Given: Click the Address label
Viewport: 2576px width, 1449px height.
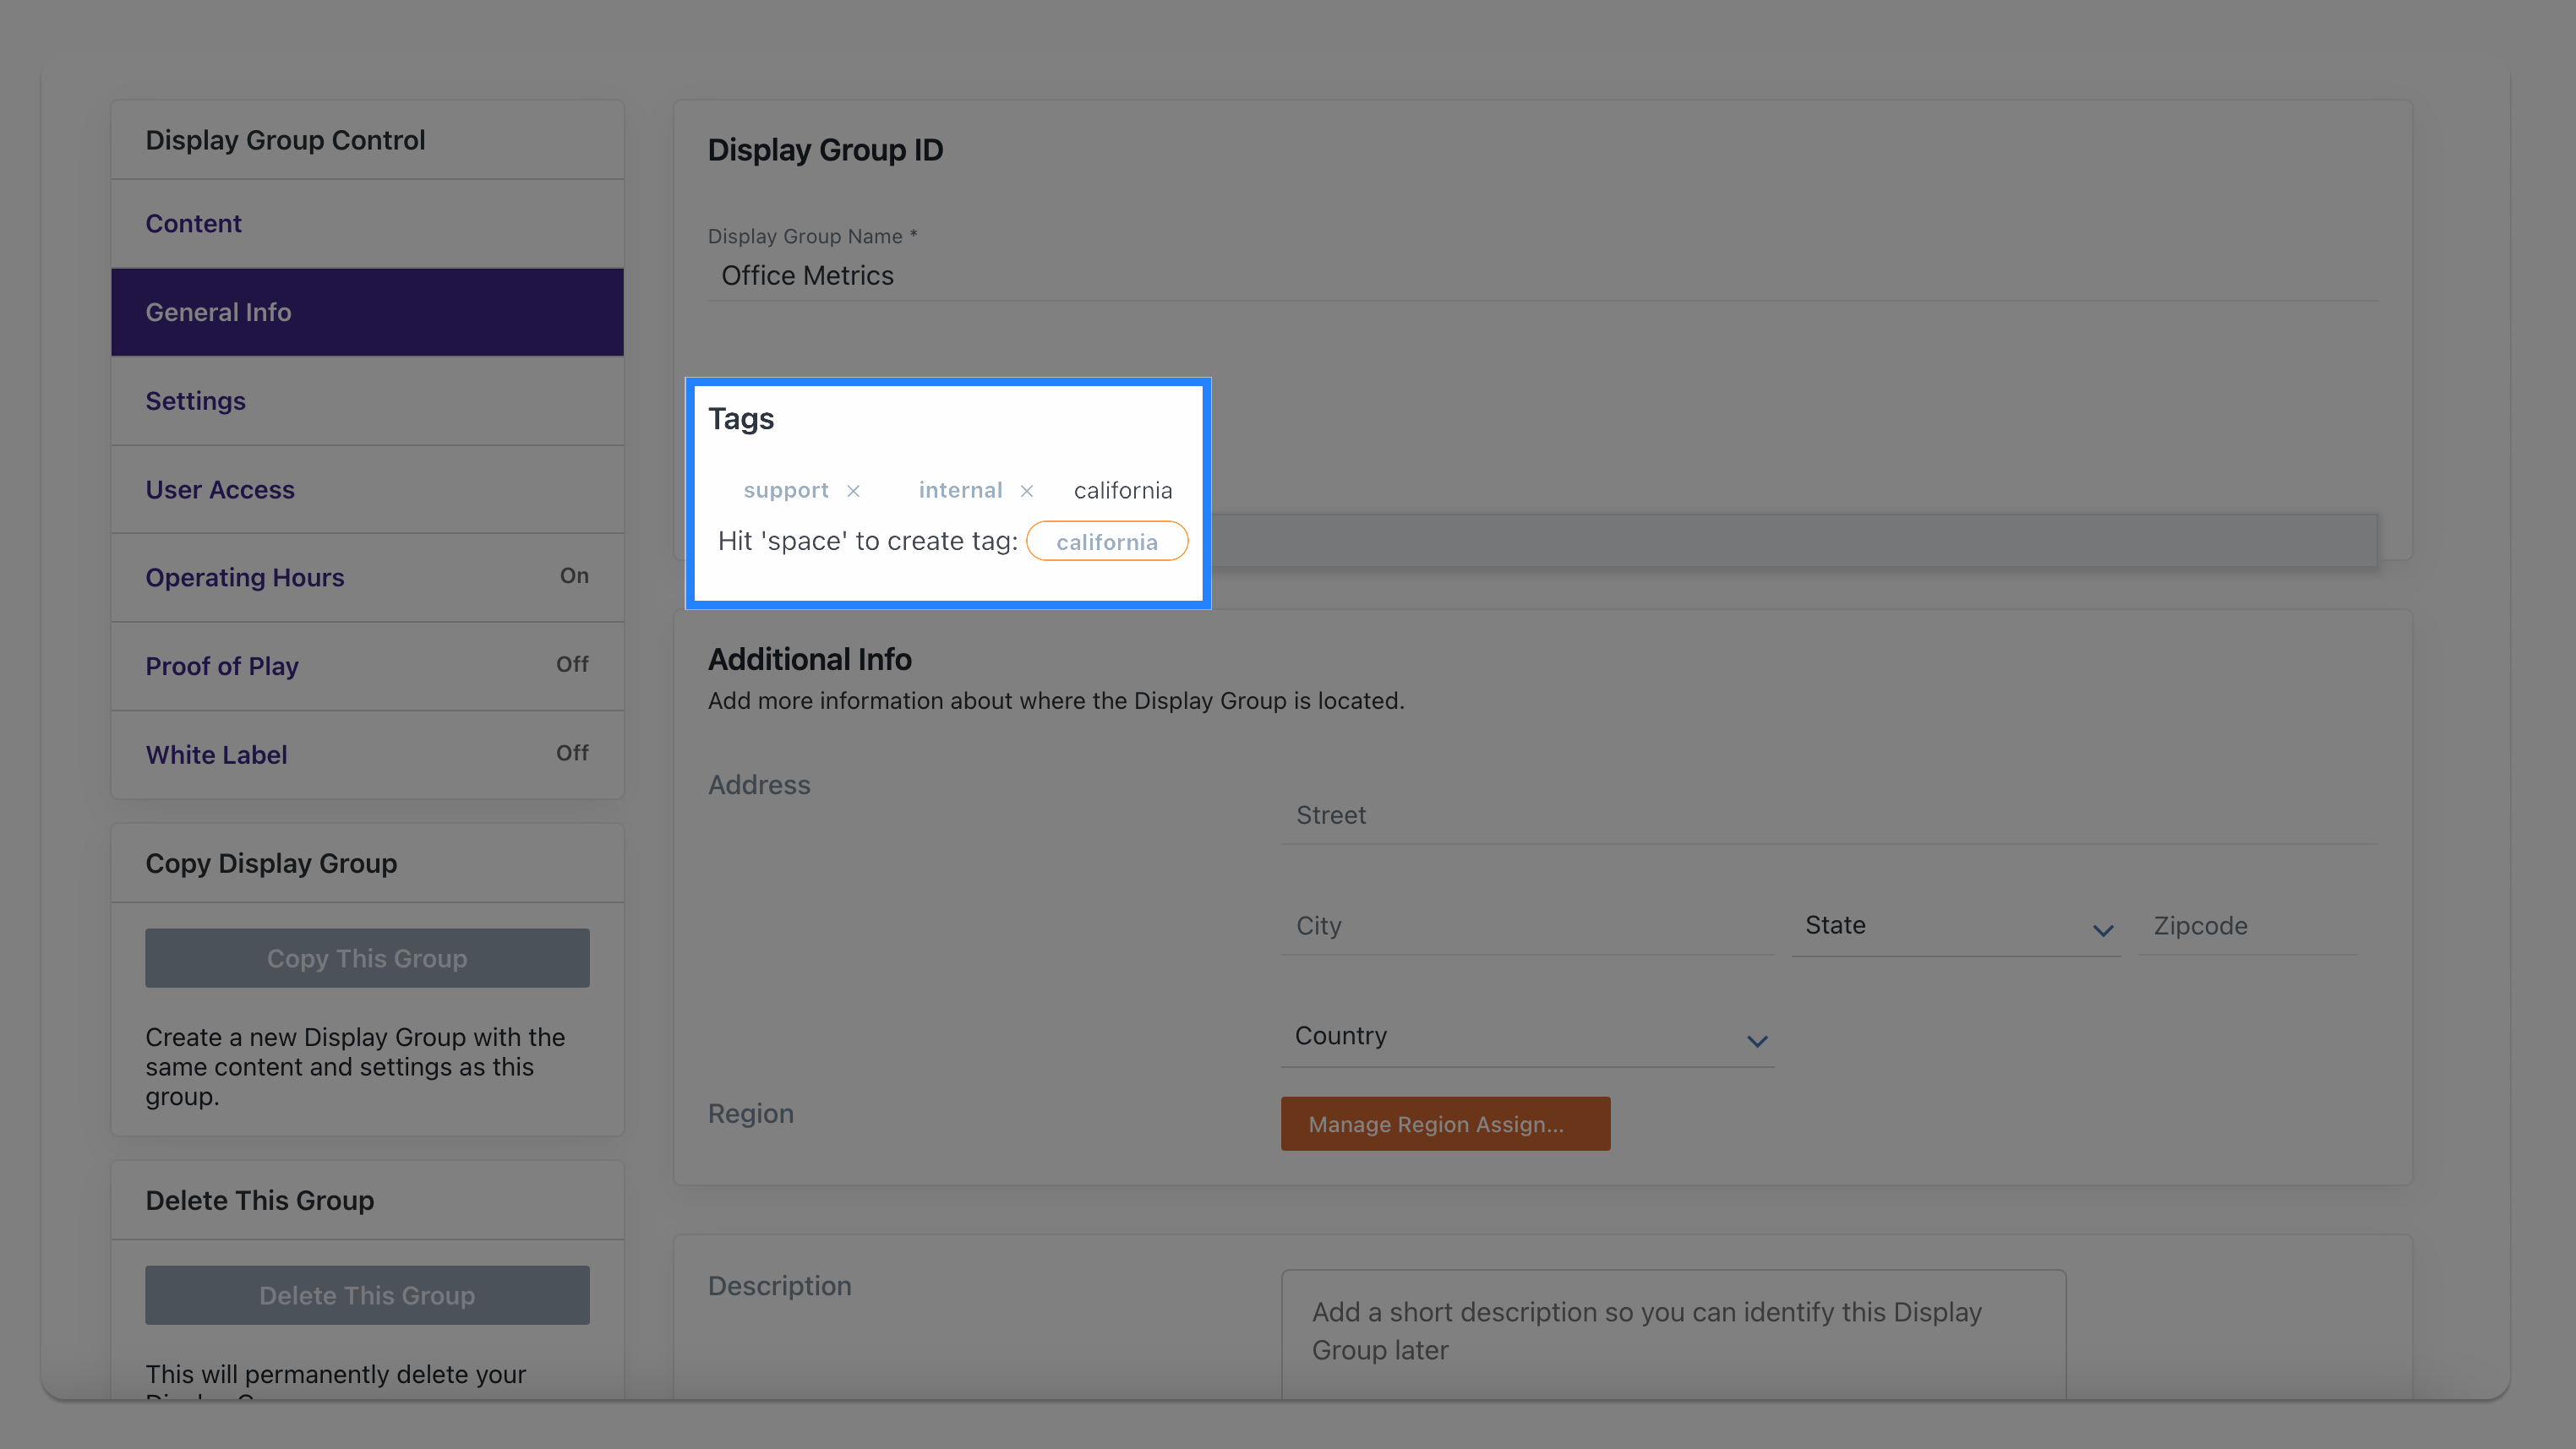Looking at the screenshot, I should pyautogui.click(x=759, y=785).
